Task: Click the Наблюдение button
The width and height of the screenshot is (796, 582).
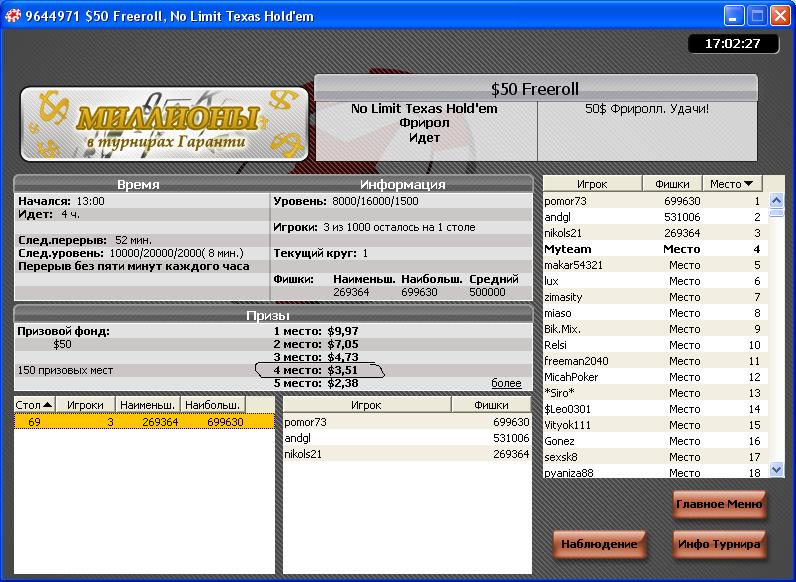Action: click(x=599, y=544)
